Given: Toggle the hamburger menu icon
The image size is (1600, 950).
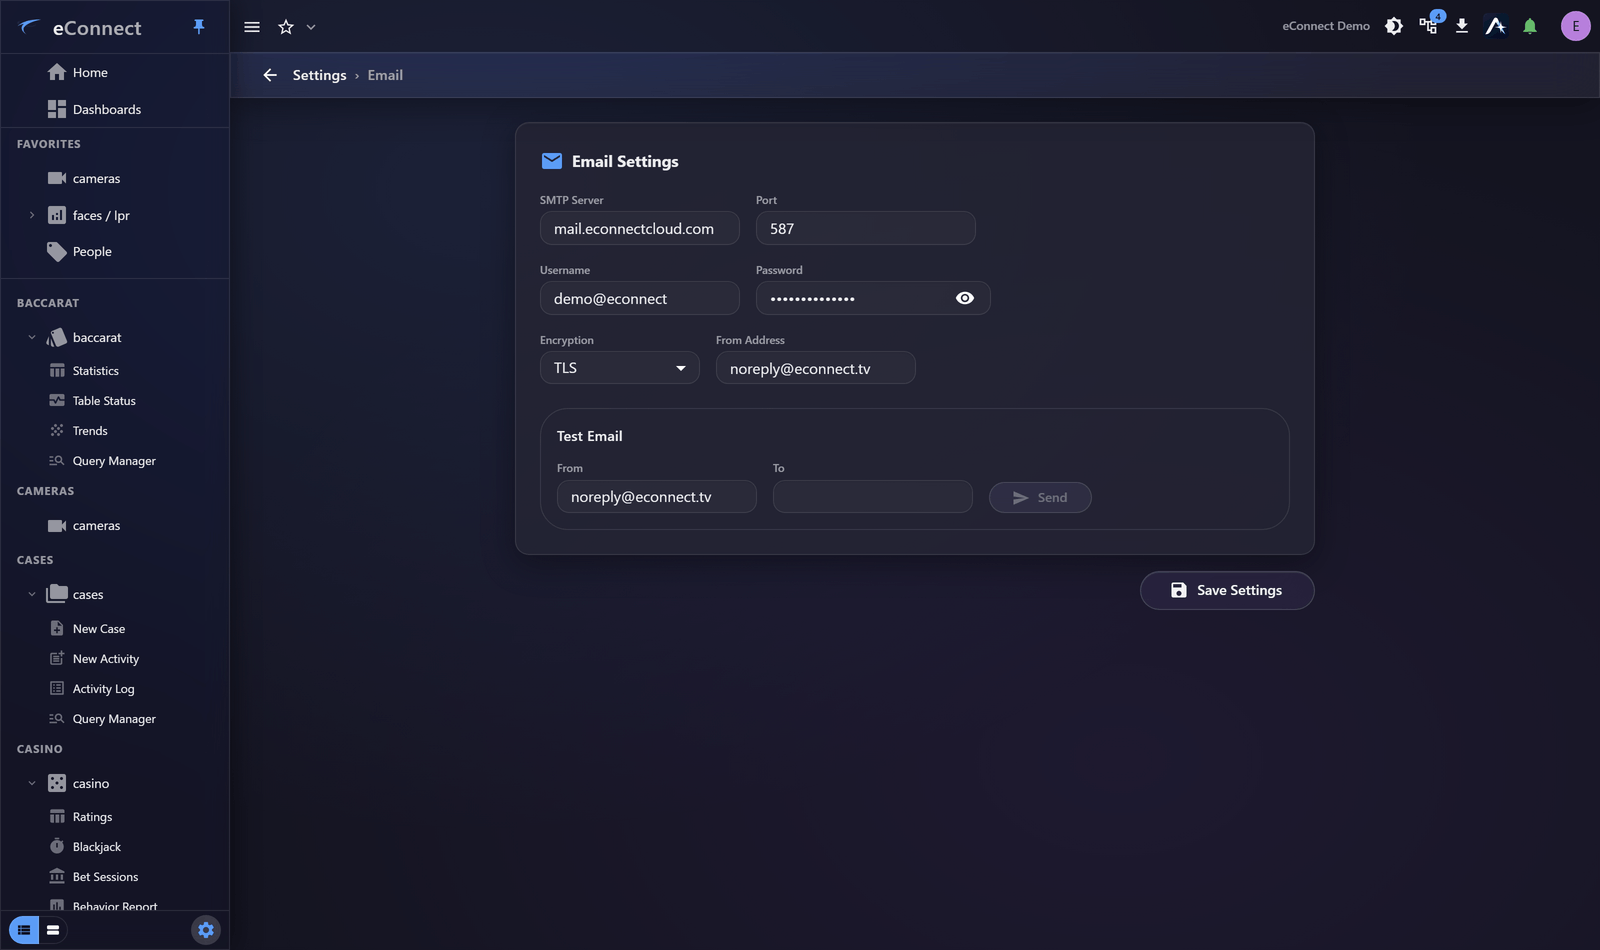Looking at the screenshot, I should click(252, 27).
